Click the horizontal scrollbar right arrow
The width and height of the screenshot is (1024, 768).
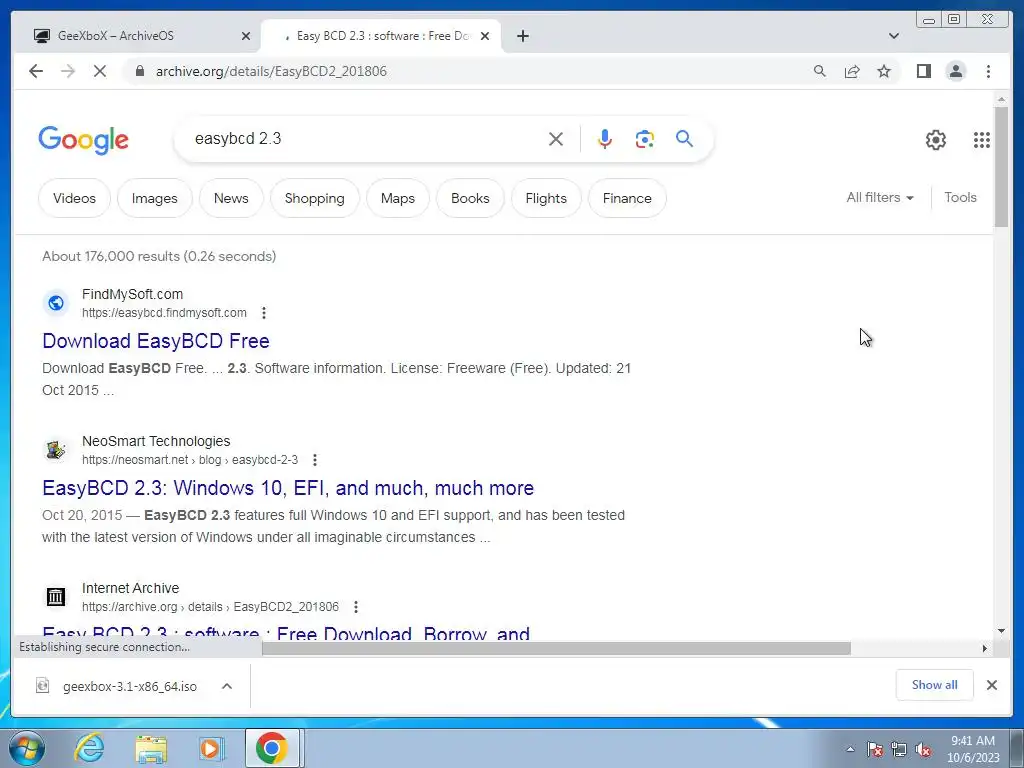(985, 648)
